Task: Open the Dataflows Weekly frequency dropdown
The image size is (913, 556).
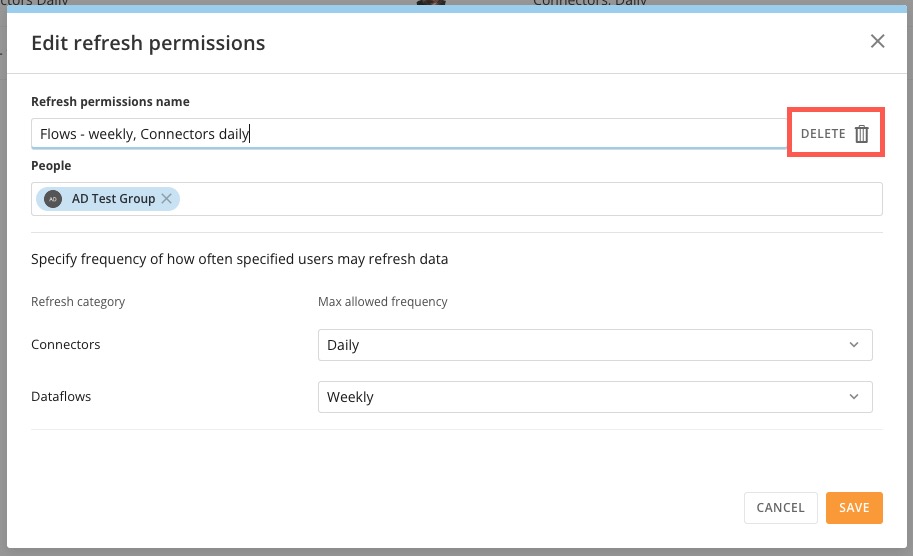Action: 595,397
